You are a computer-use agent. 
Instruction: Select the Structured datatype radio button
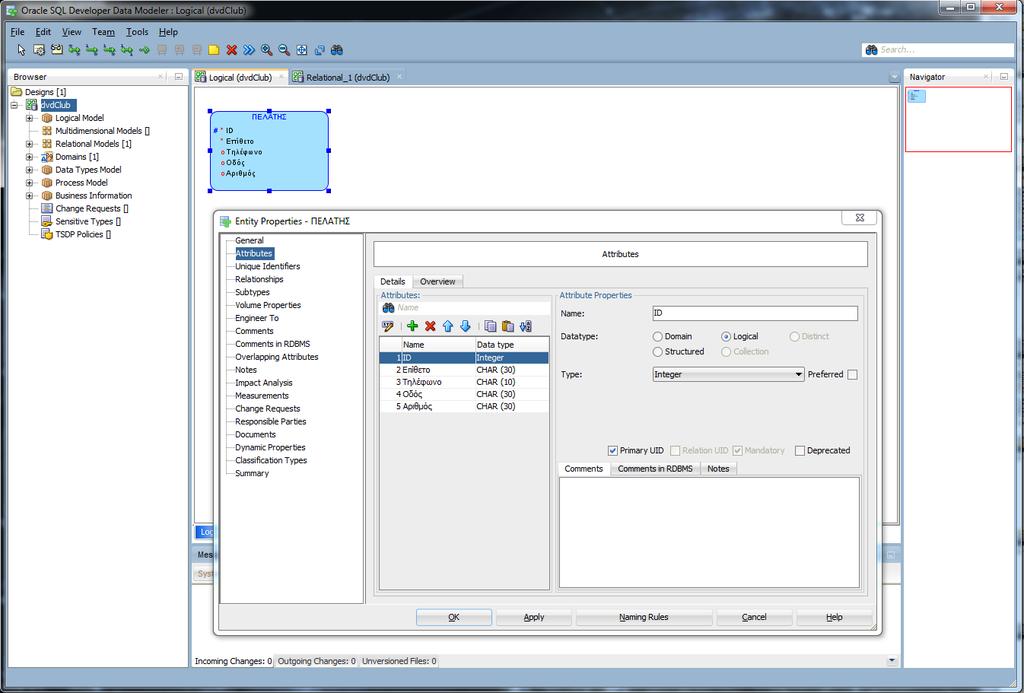658,352
